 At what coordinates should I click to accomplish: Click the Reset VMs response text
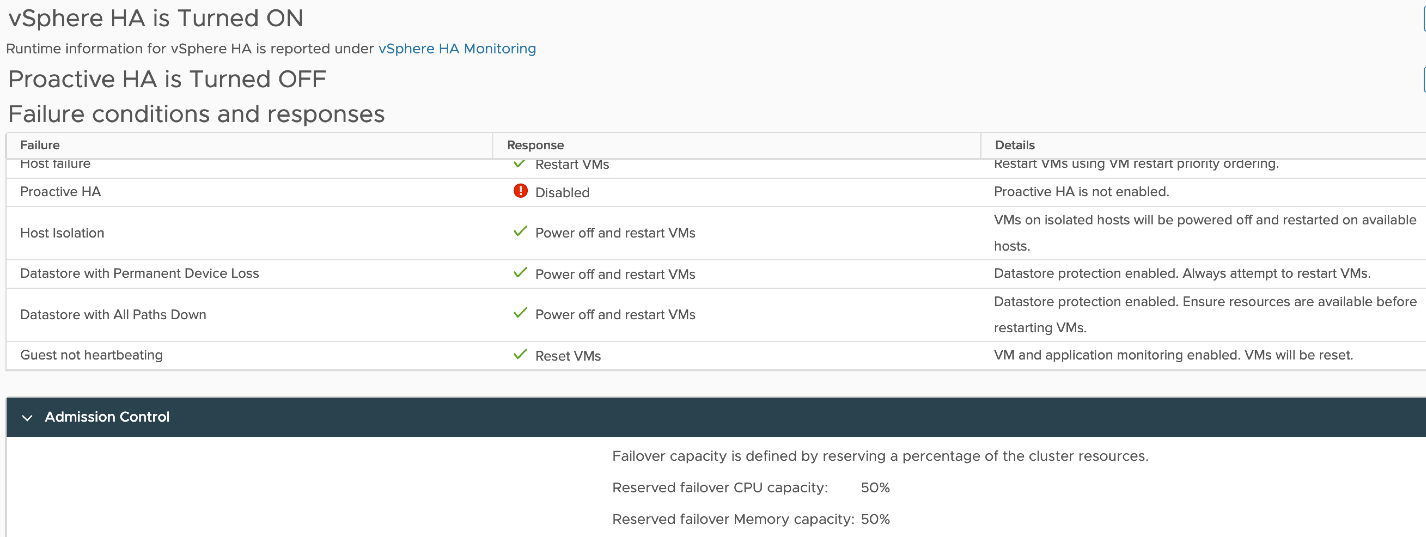coord(568,356)
